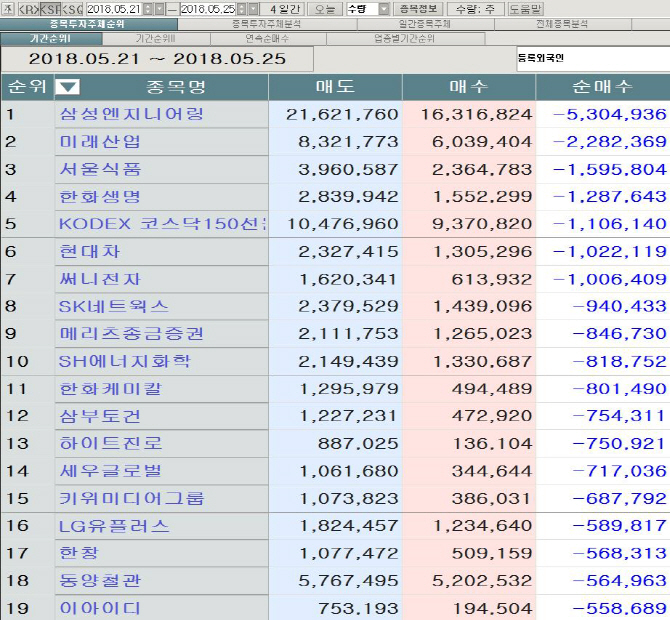Click net value -558,689
This screenshot has height=620, width=670.
[x=619, y=609]
